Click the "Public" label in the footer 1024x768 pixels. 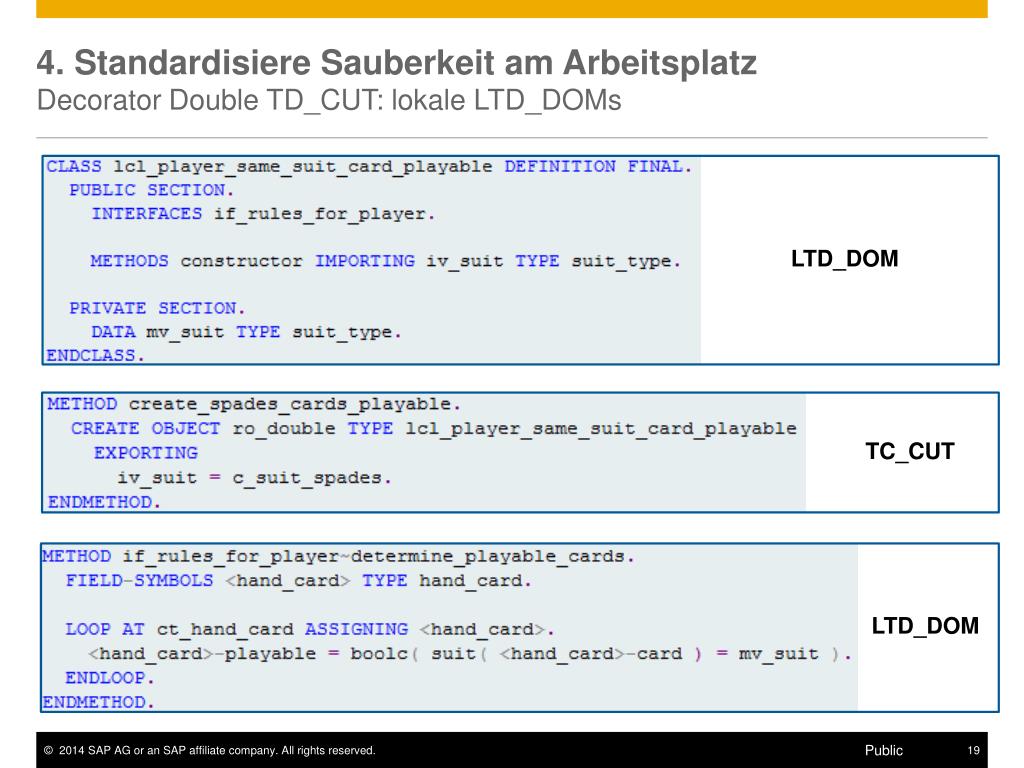884,750
